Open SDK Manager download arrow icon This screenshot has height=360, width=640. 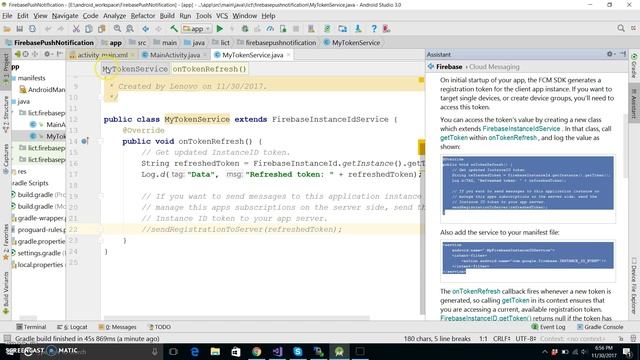[358, 29]
